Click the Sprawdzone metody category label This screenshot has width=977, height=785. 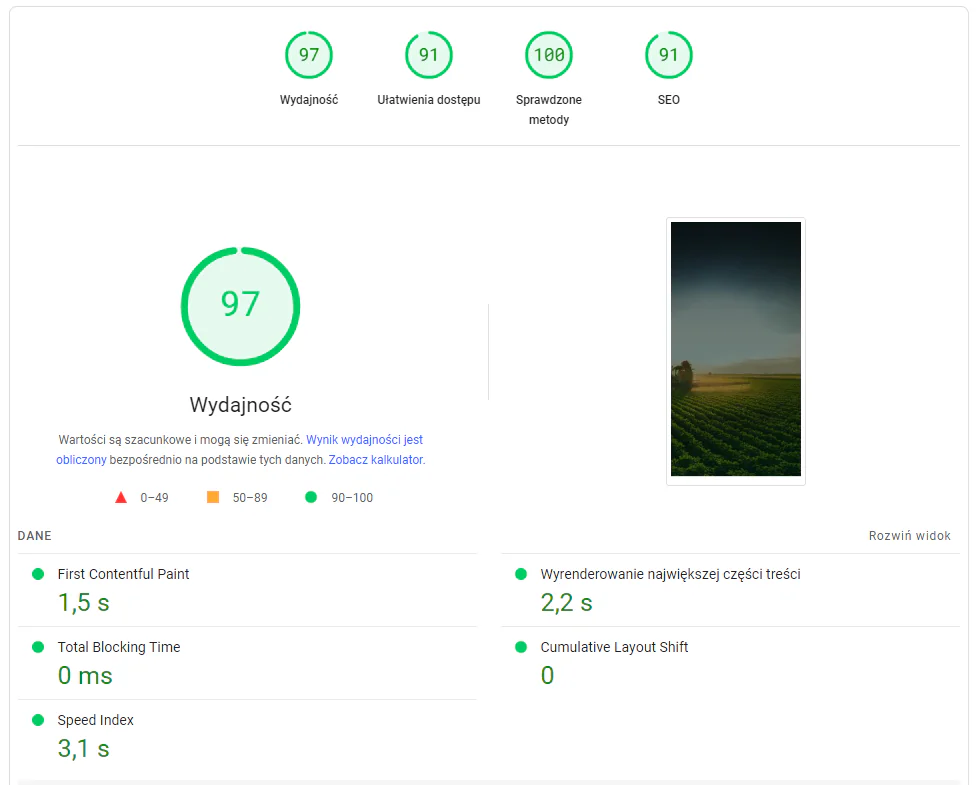pos(549,110)
